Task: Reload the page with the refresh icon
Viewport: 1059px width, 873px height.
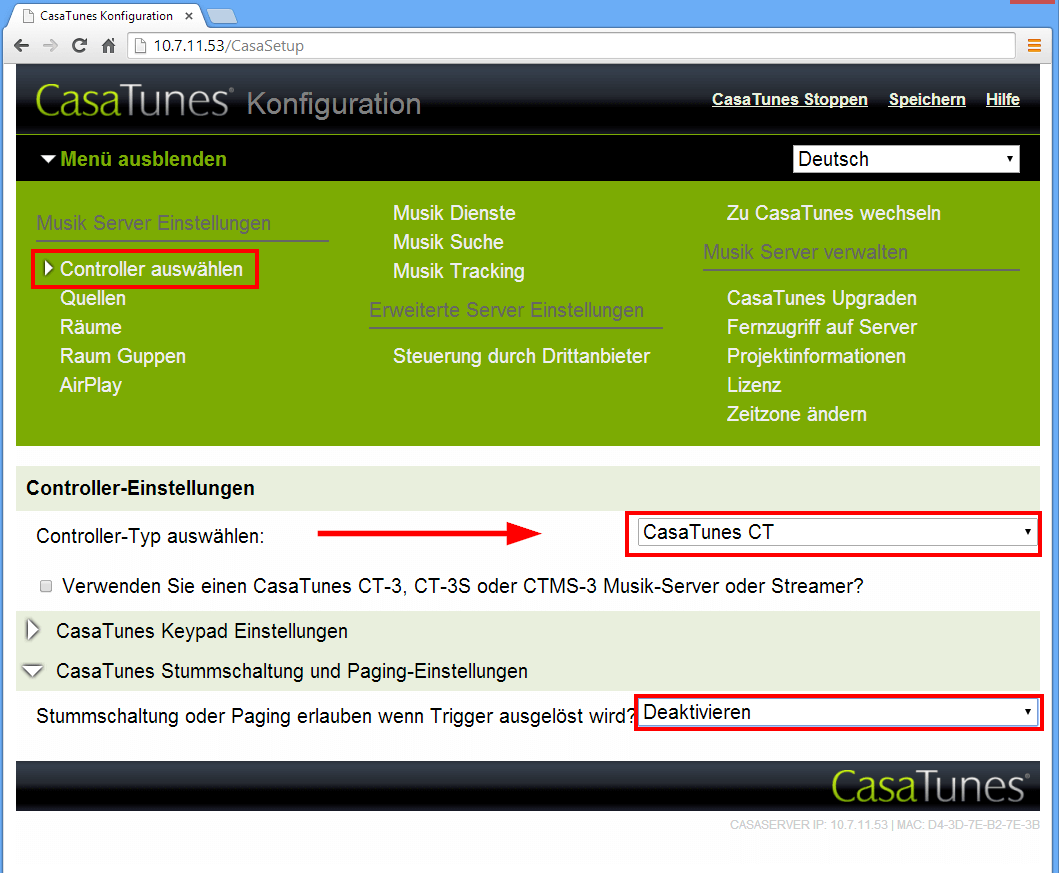Action: [x=79, y=46]
